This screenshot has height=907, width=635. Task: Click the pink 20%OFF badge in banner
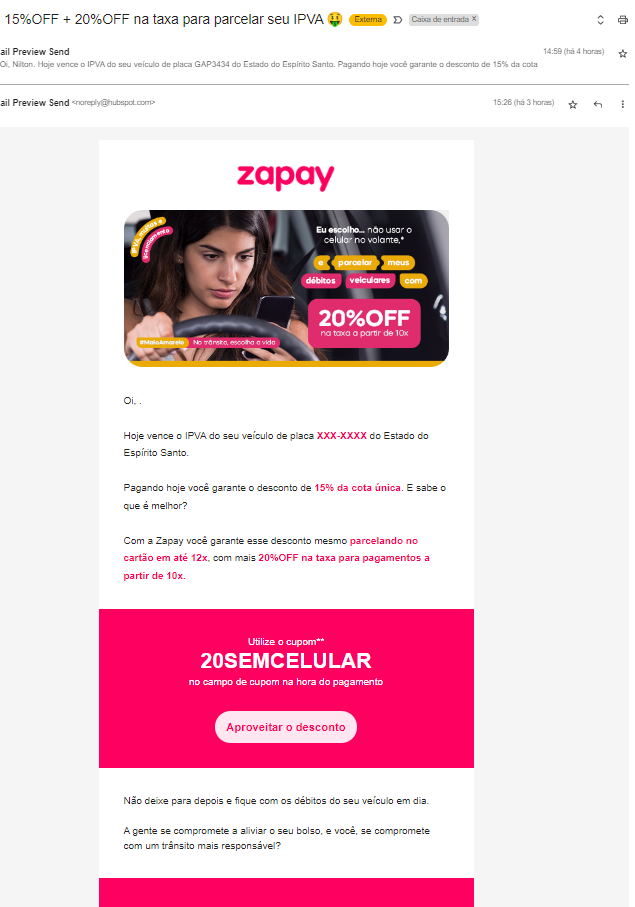364,323
